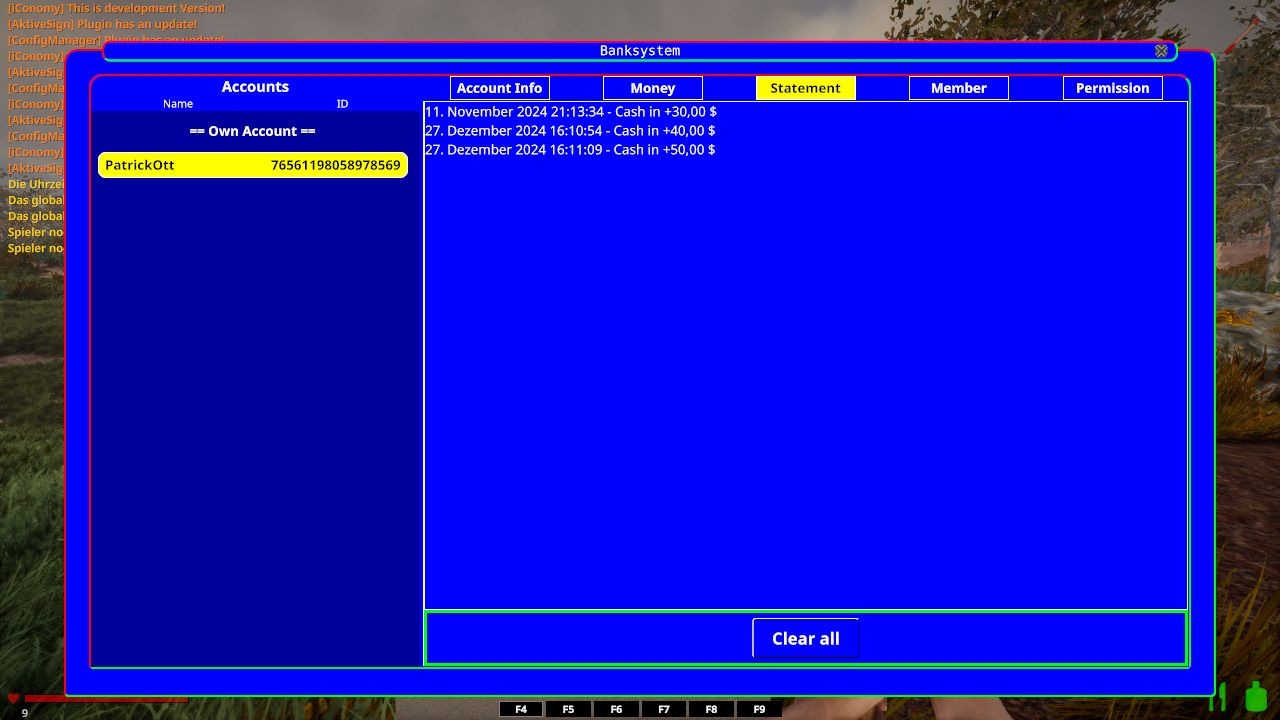Select the Cash in +50,00 $ entry
Screen dimensions: 1280x720
pos(570,150)
